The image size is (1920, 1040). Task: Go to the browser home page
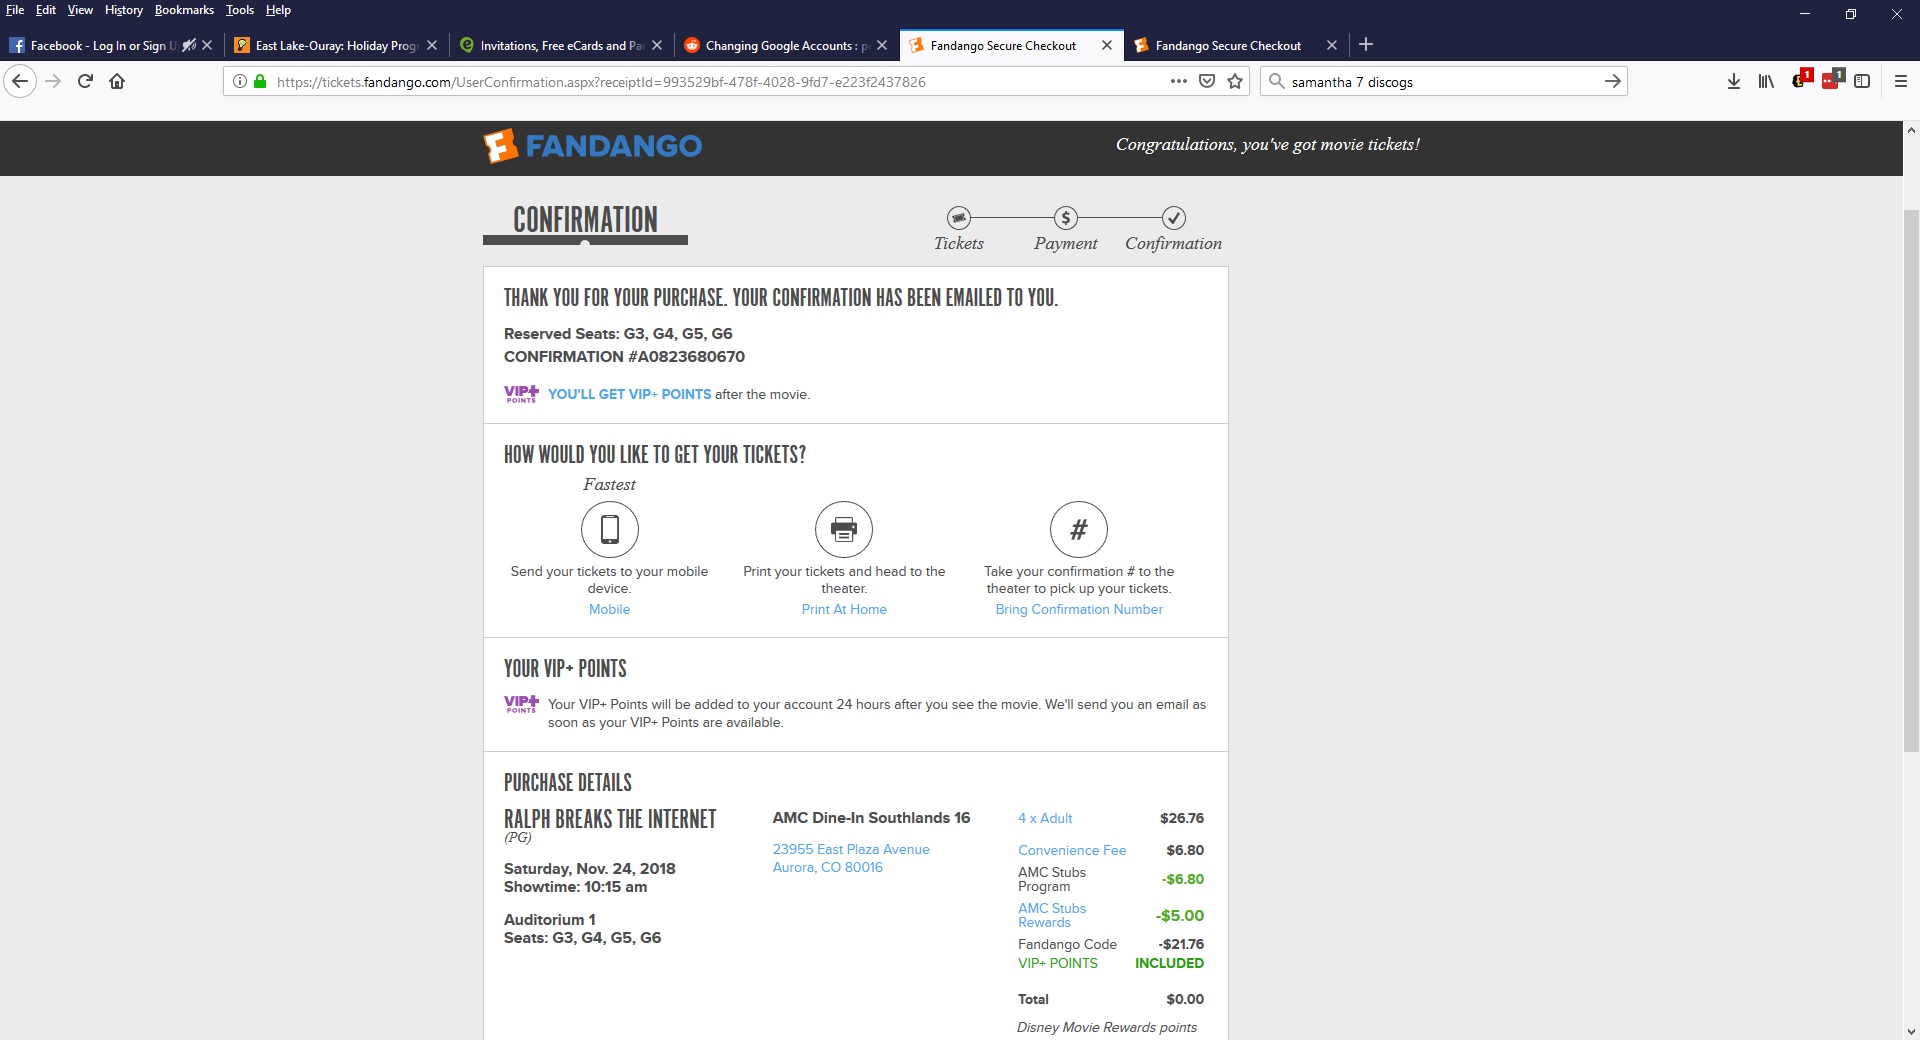coord(117,82)
